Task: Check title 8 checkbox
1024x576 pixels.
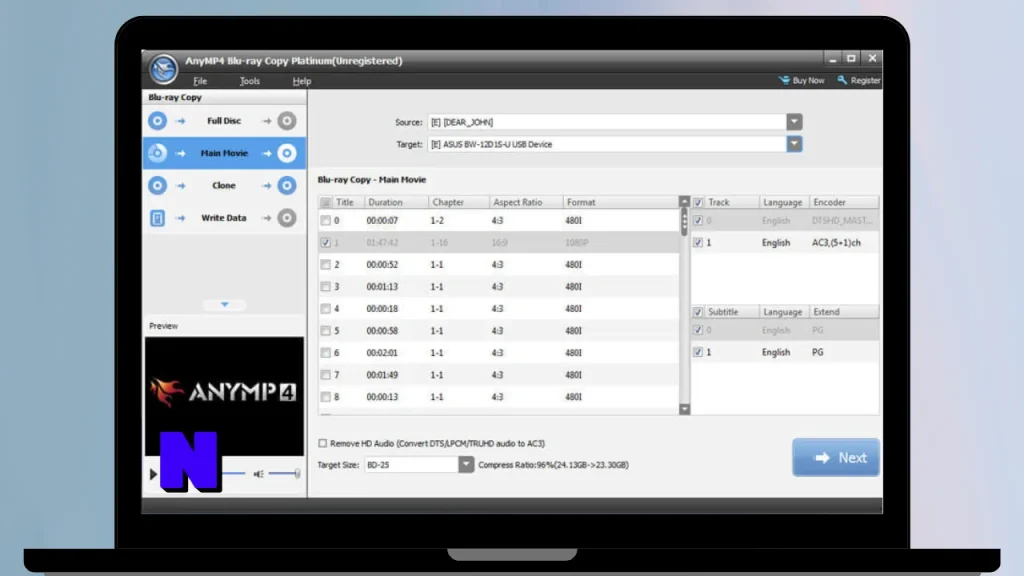Action: click(325, 397)
